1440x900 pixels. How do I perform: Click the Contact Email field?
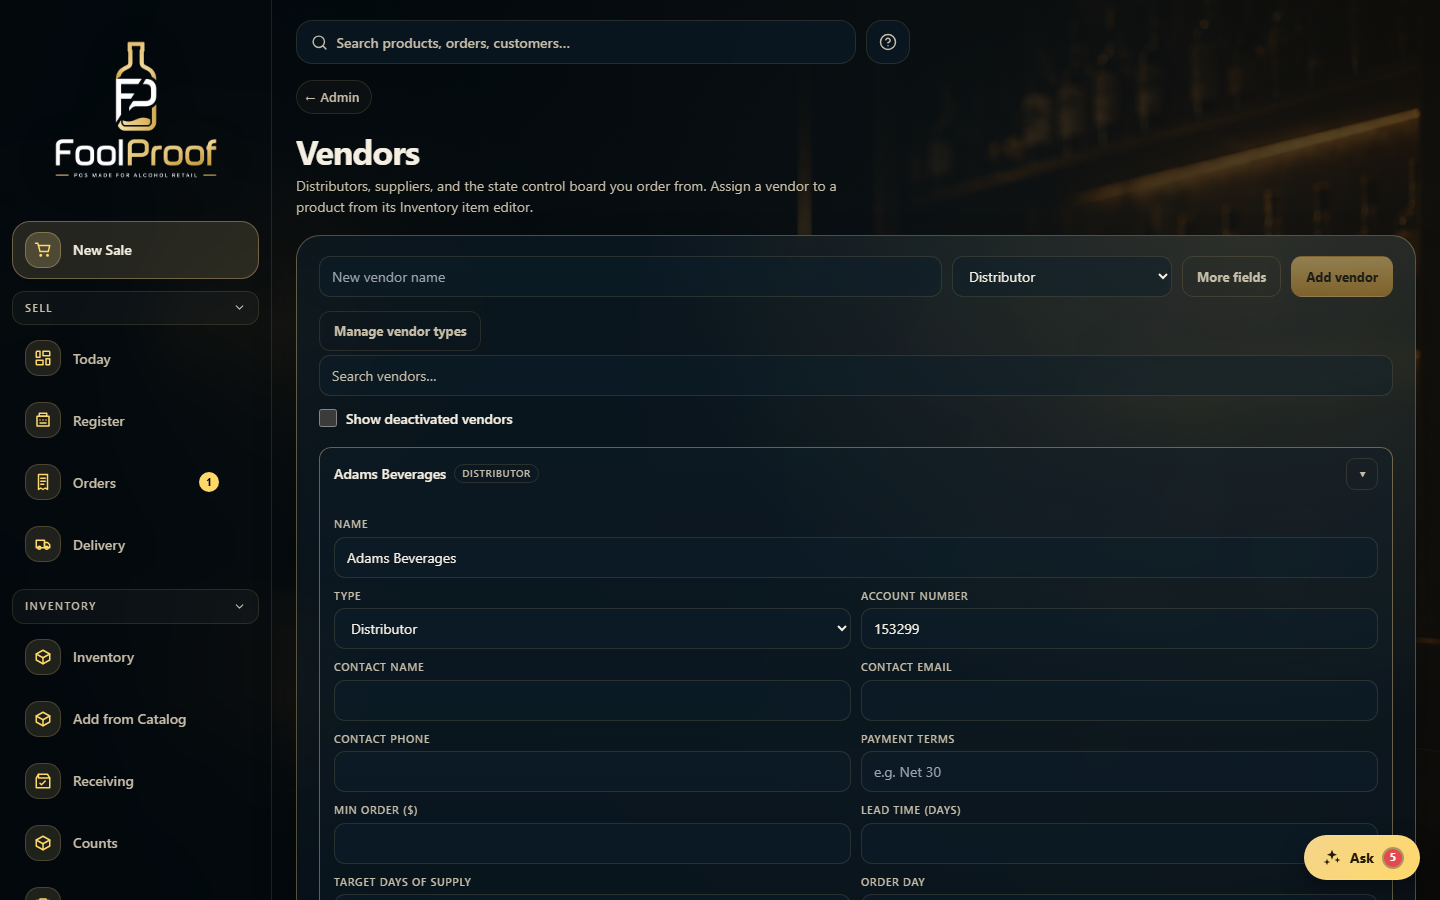point(1119,701)
